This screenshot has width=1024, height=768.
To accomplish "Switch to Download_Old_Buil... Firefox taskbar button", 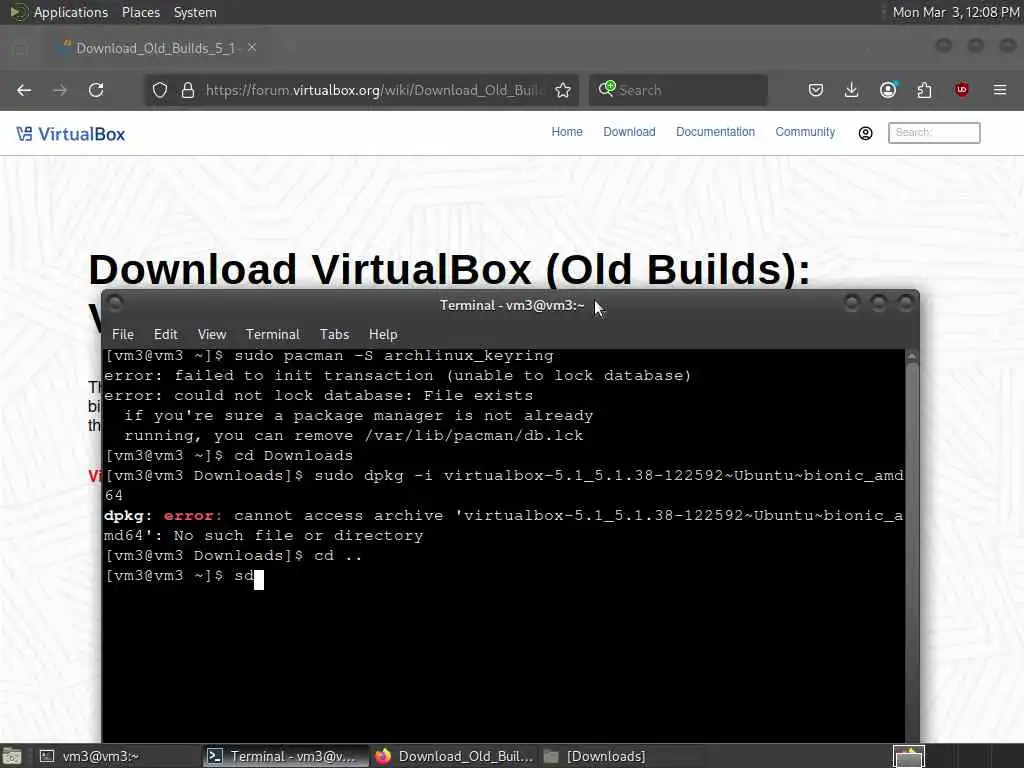I will point(454,756).
